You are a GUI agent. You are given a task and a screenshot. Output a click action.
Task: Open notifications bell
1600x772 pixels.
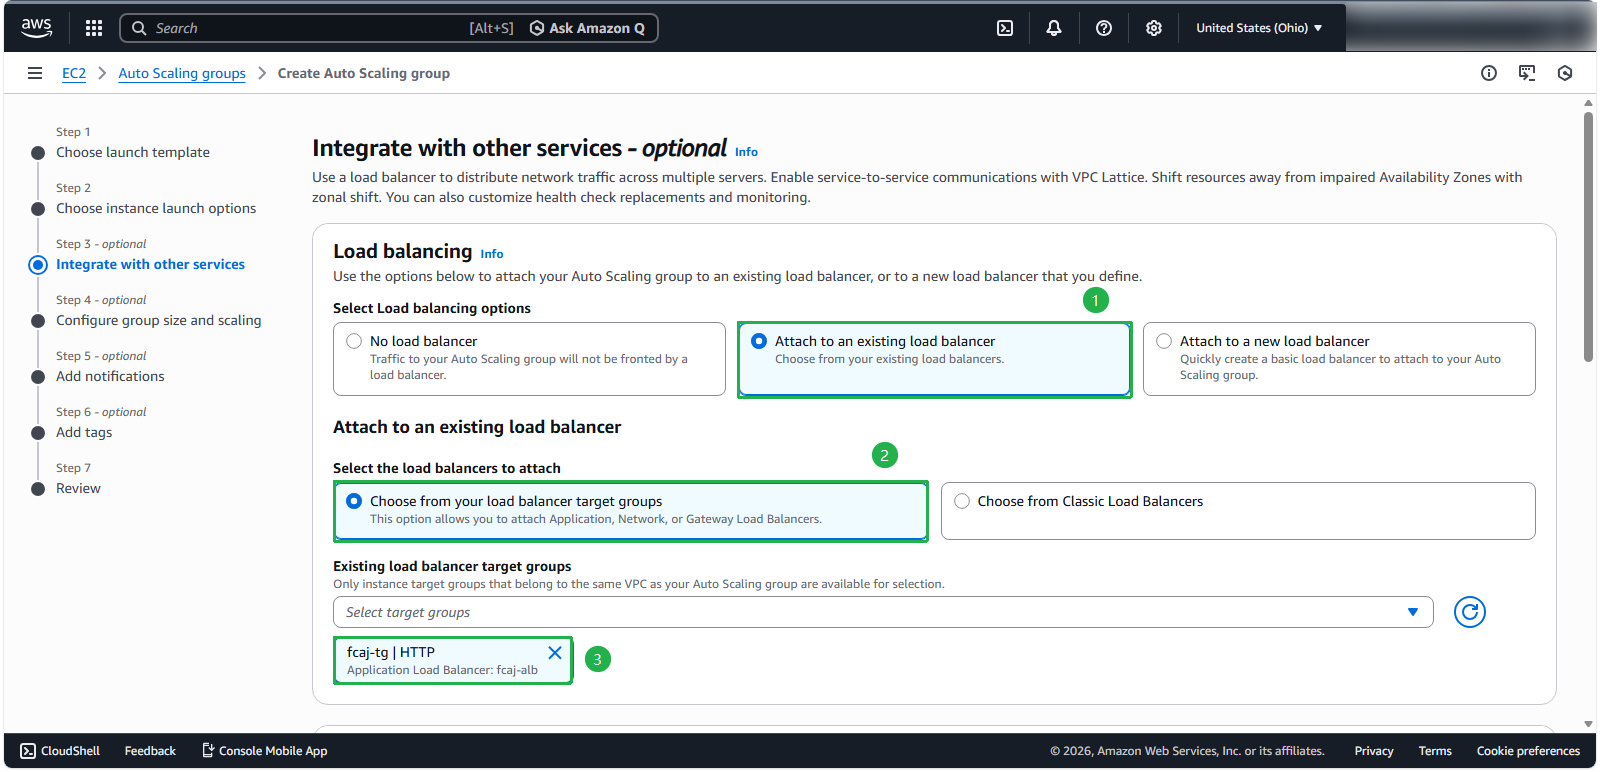[1054, 28]
